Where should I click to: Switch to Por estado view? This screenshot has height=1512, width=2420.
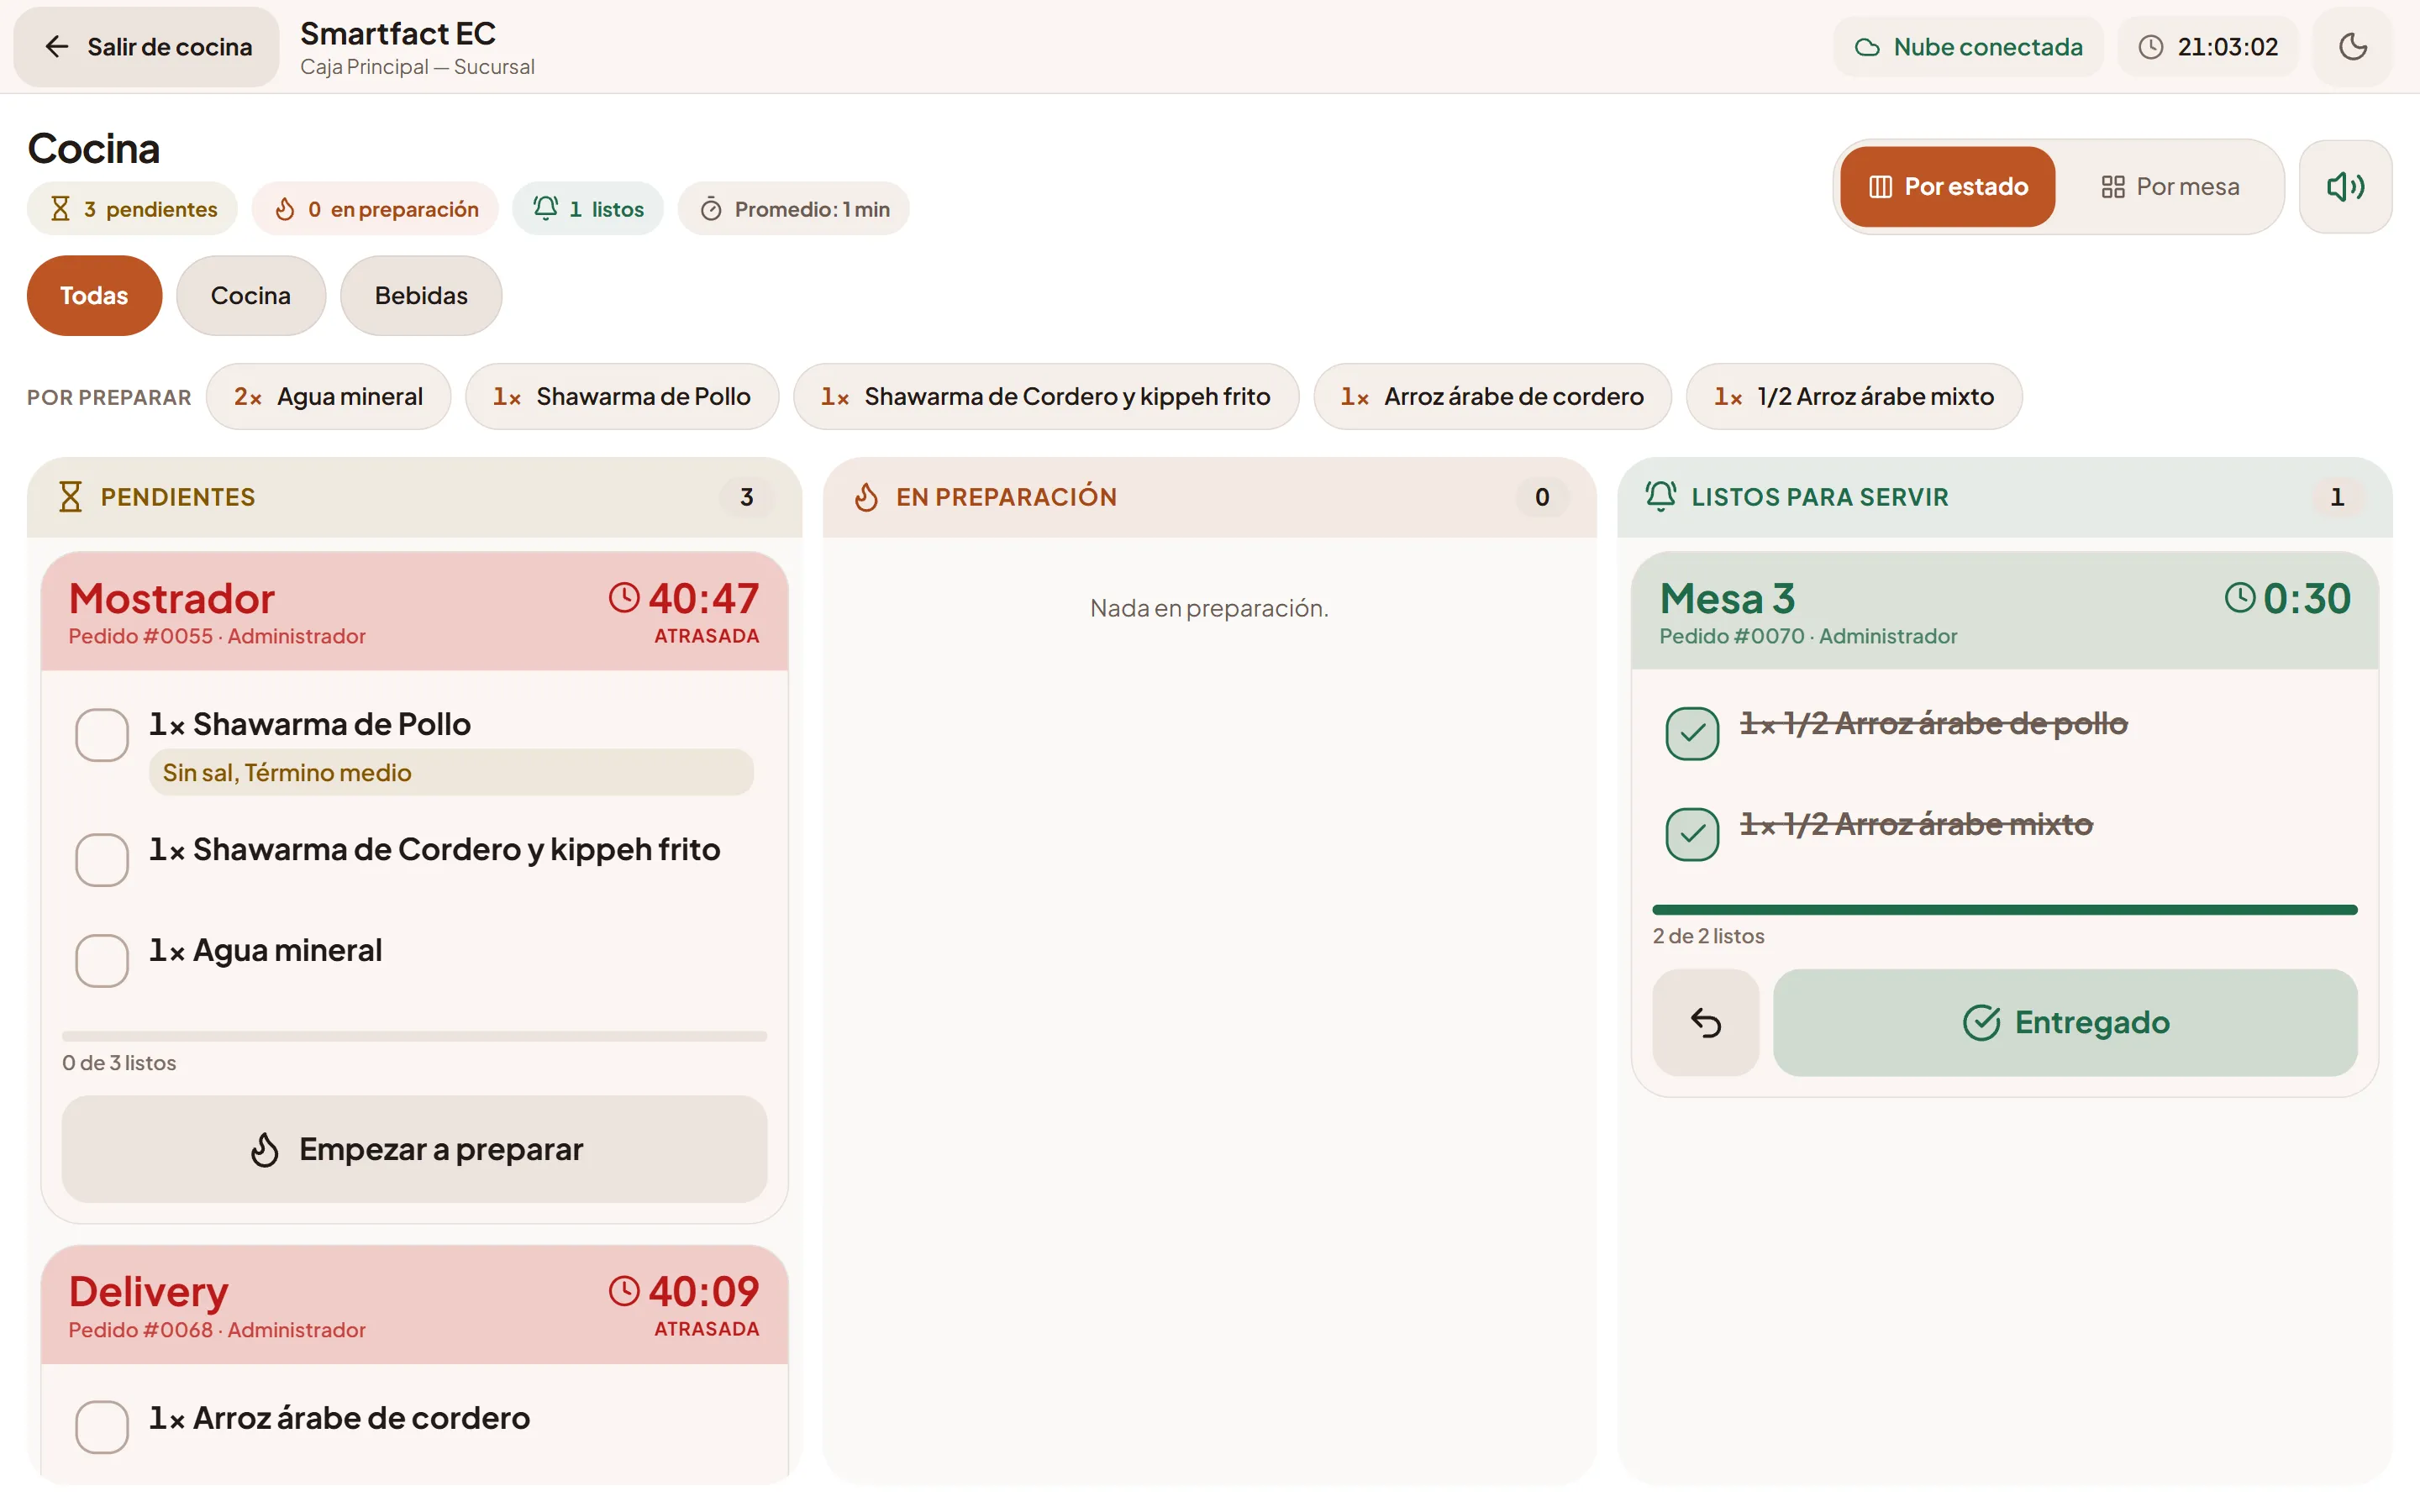1947,187
